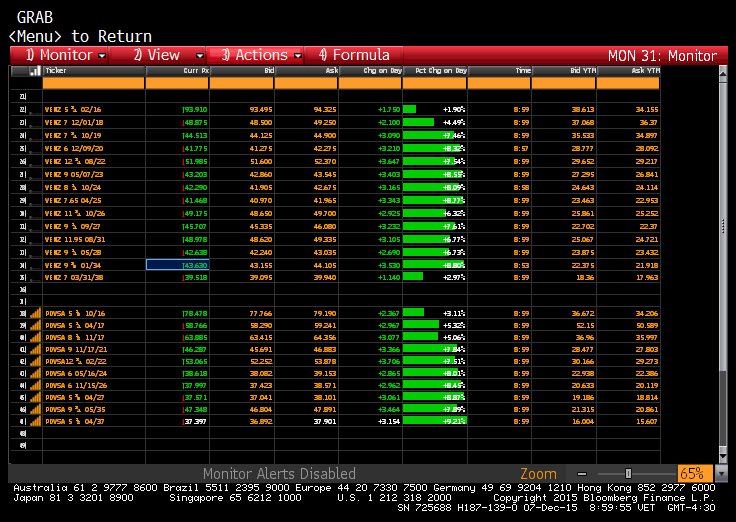
Task: Click the scrollbar down arrow
Action: click(723, 456)
